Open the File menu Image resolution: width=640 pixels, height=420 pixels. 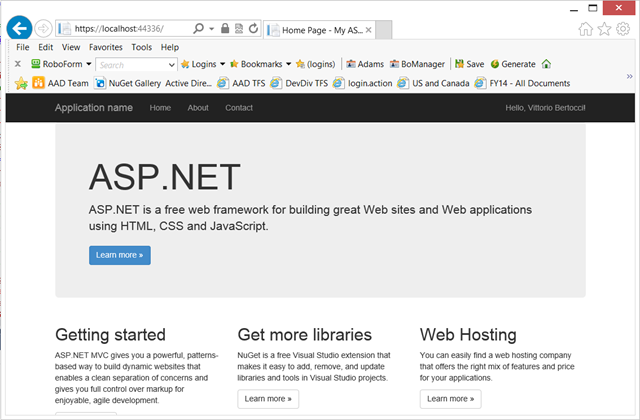[23, 47]
